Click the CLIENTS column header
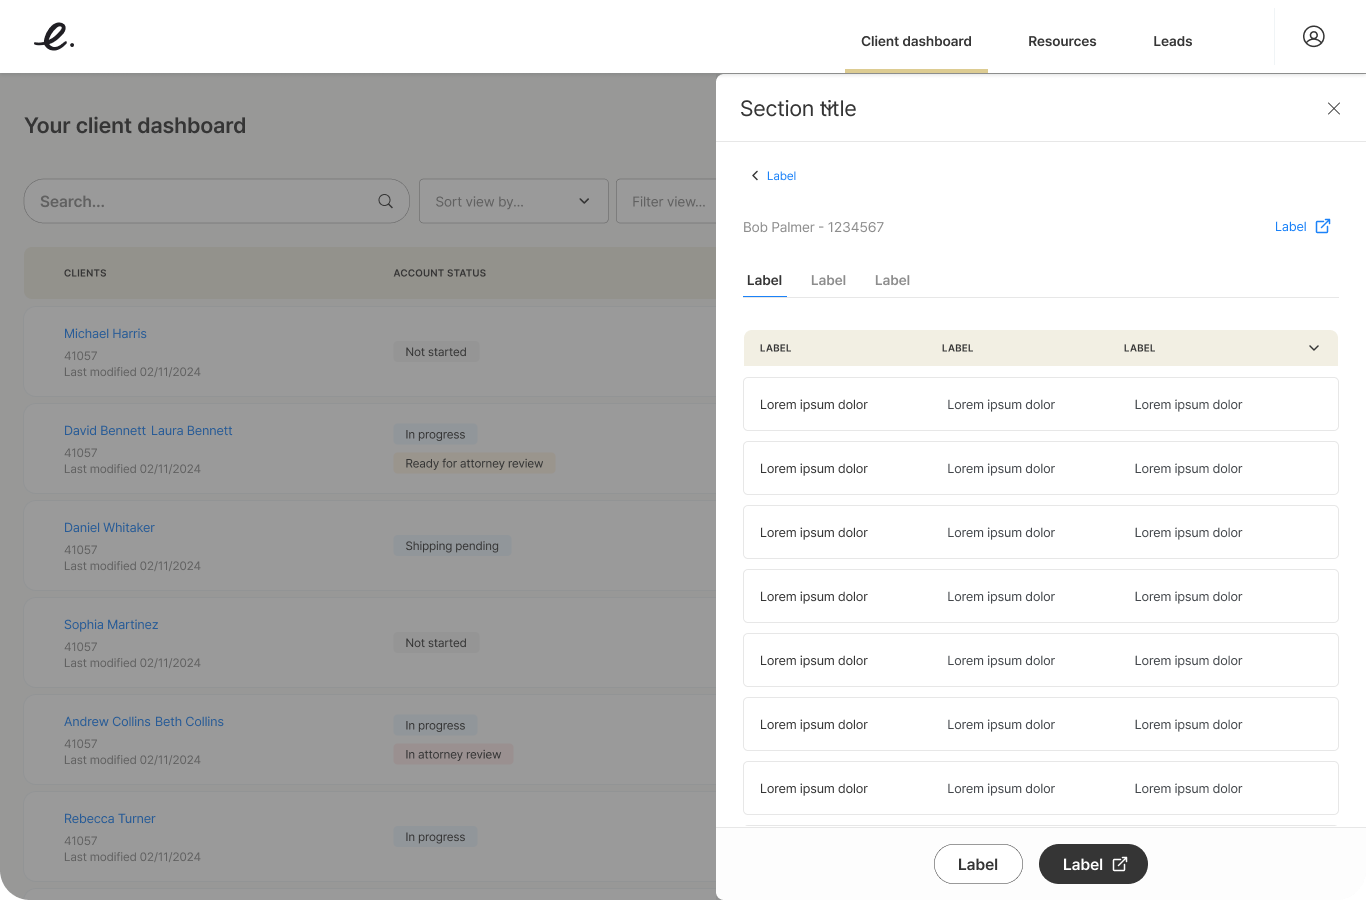 click(x=85, y=273)
